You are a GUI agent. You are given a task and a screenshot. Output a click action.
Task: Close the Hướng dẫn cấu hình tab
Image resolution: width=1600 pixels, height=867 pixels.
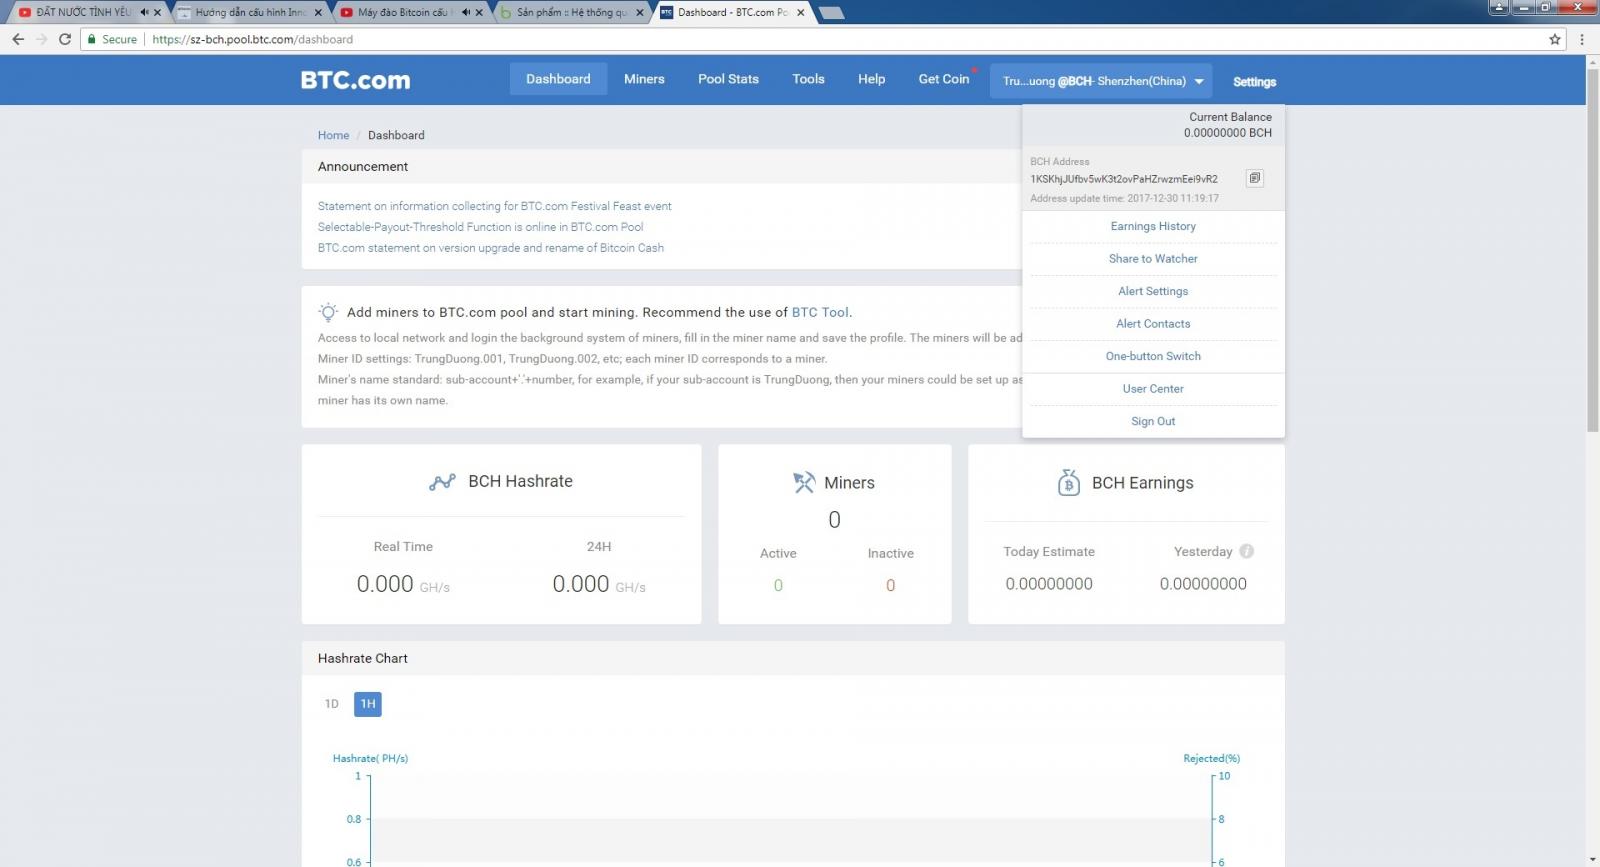click(318, 13)
